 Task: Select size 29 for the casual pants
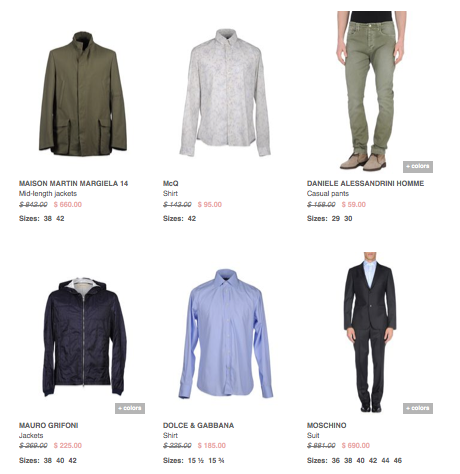click(336, 218)
